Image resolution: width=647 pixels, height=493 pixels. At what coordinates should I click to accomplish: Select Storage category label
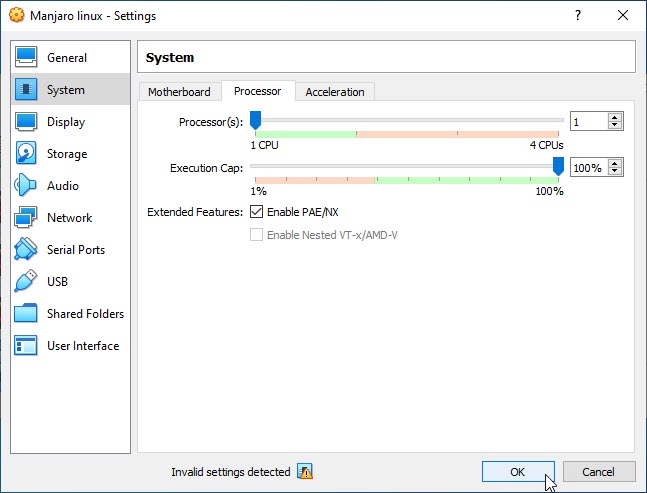(x=67, y=154)
